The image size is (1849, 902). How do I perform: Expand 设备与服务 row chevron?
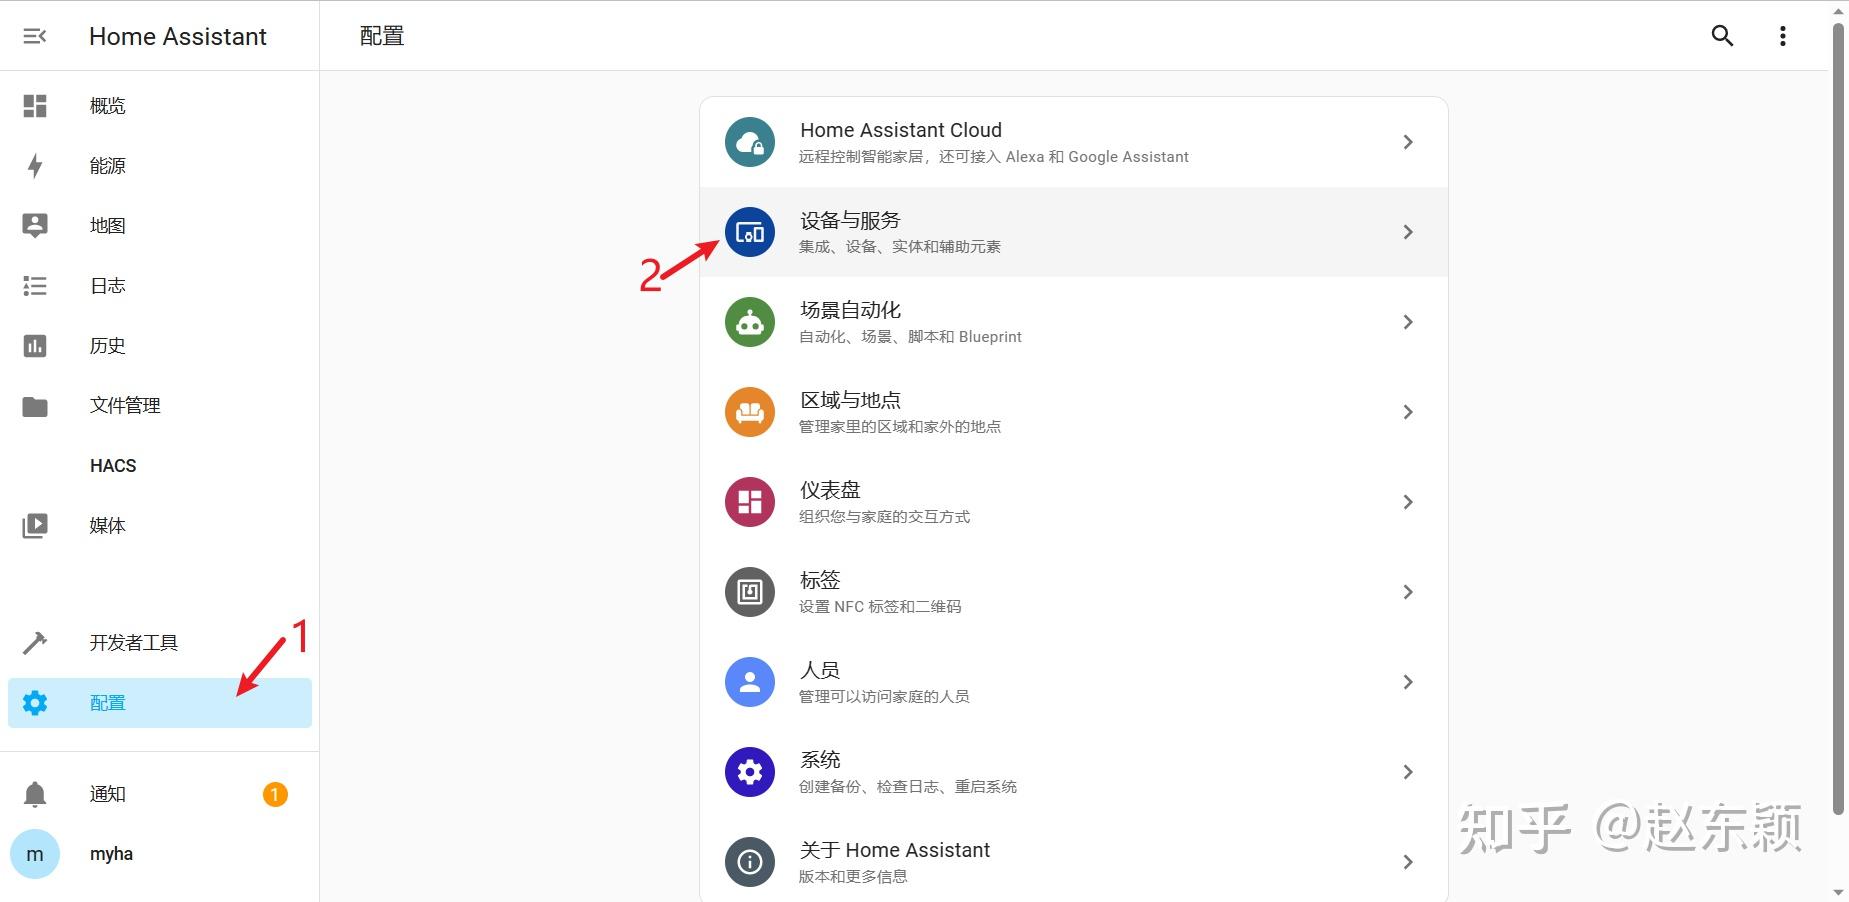point(1408,232)
